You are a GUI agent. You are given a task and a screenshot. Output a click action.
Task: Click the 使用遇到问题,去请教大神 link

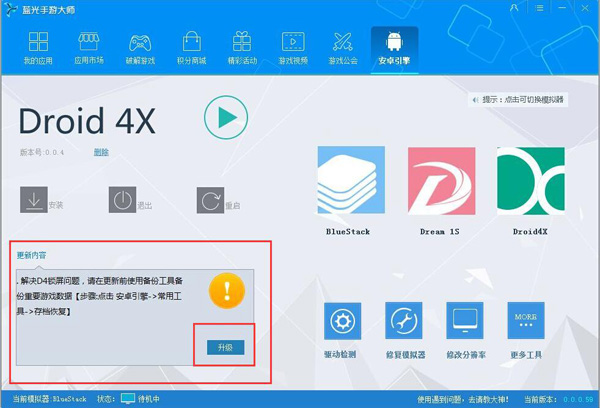(463, 400)
